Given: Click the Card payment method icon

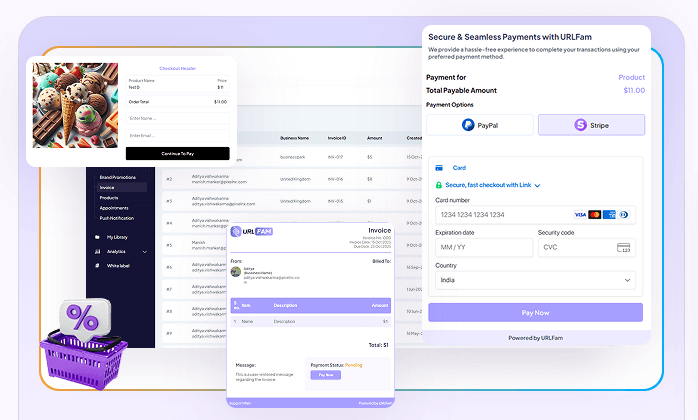Looking at the screenshot, I should click(x=441, y=168).
